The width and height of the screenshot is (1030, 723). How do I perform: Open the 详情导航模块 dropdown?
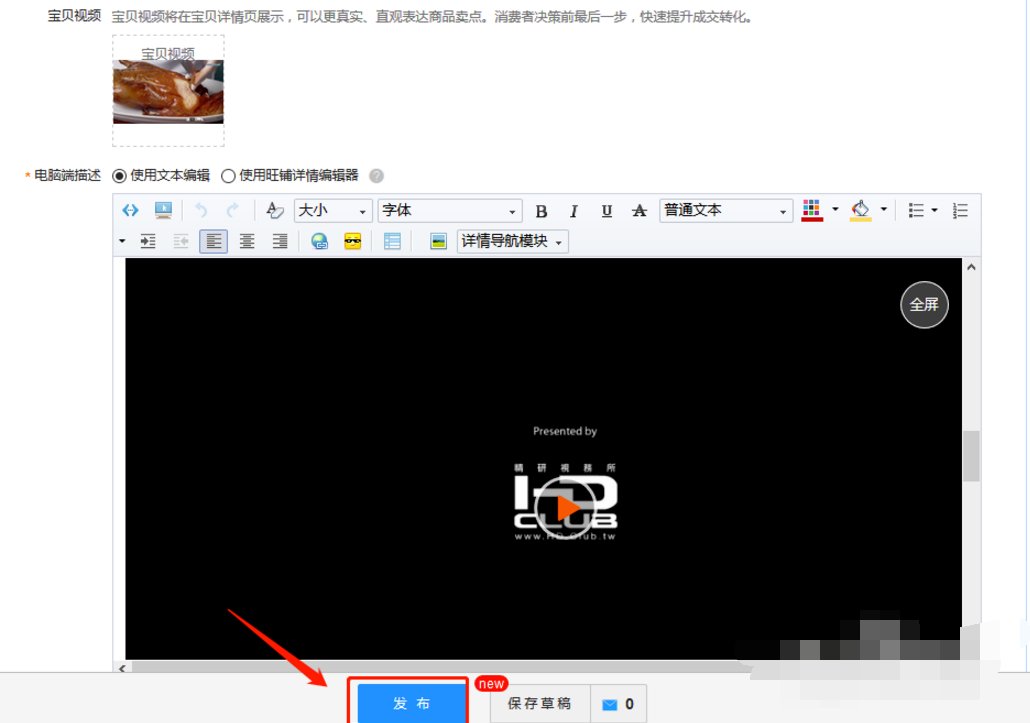(x=512, y=241)
